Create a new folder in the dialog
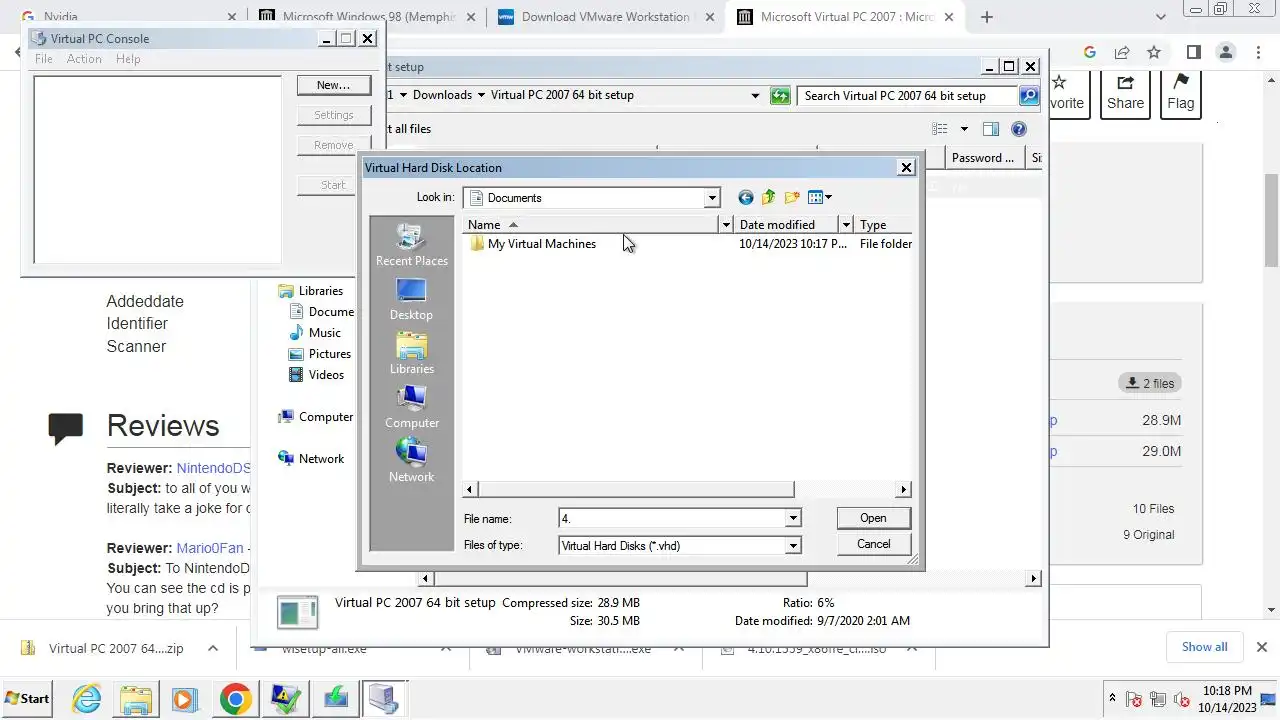Screen dimensions: 1280x720 [792, 198]
